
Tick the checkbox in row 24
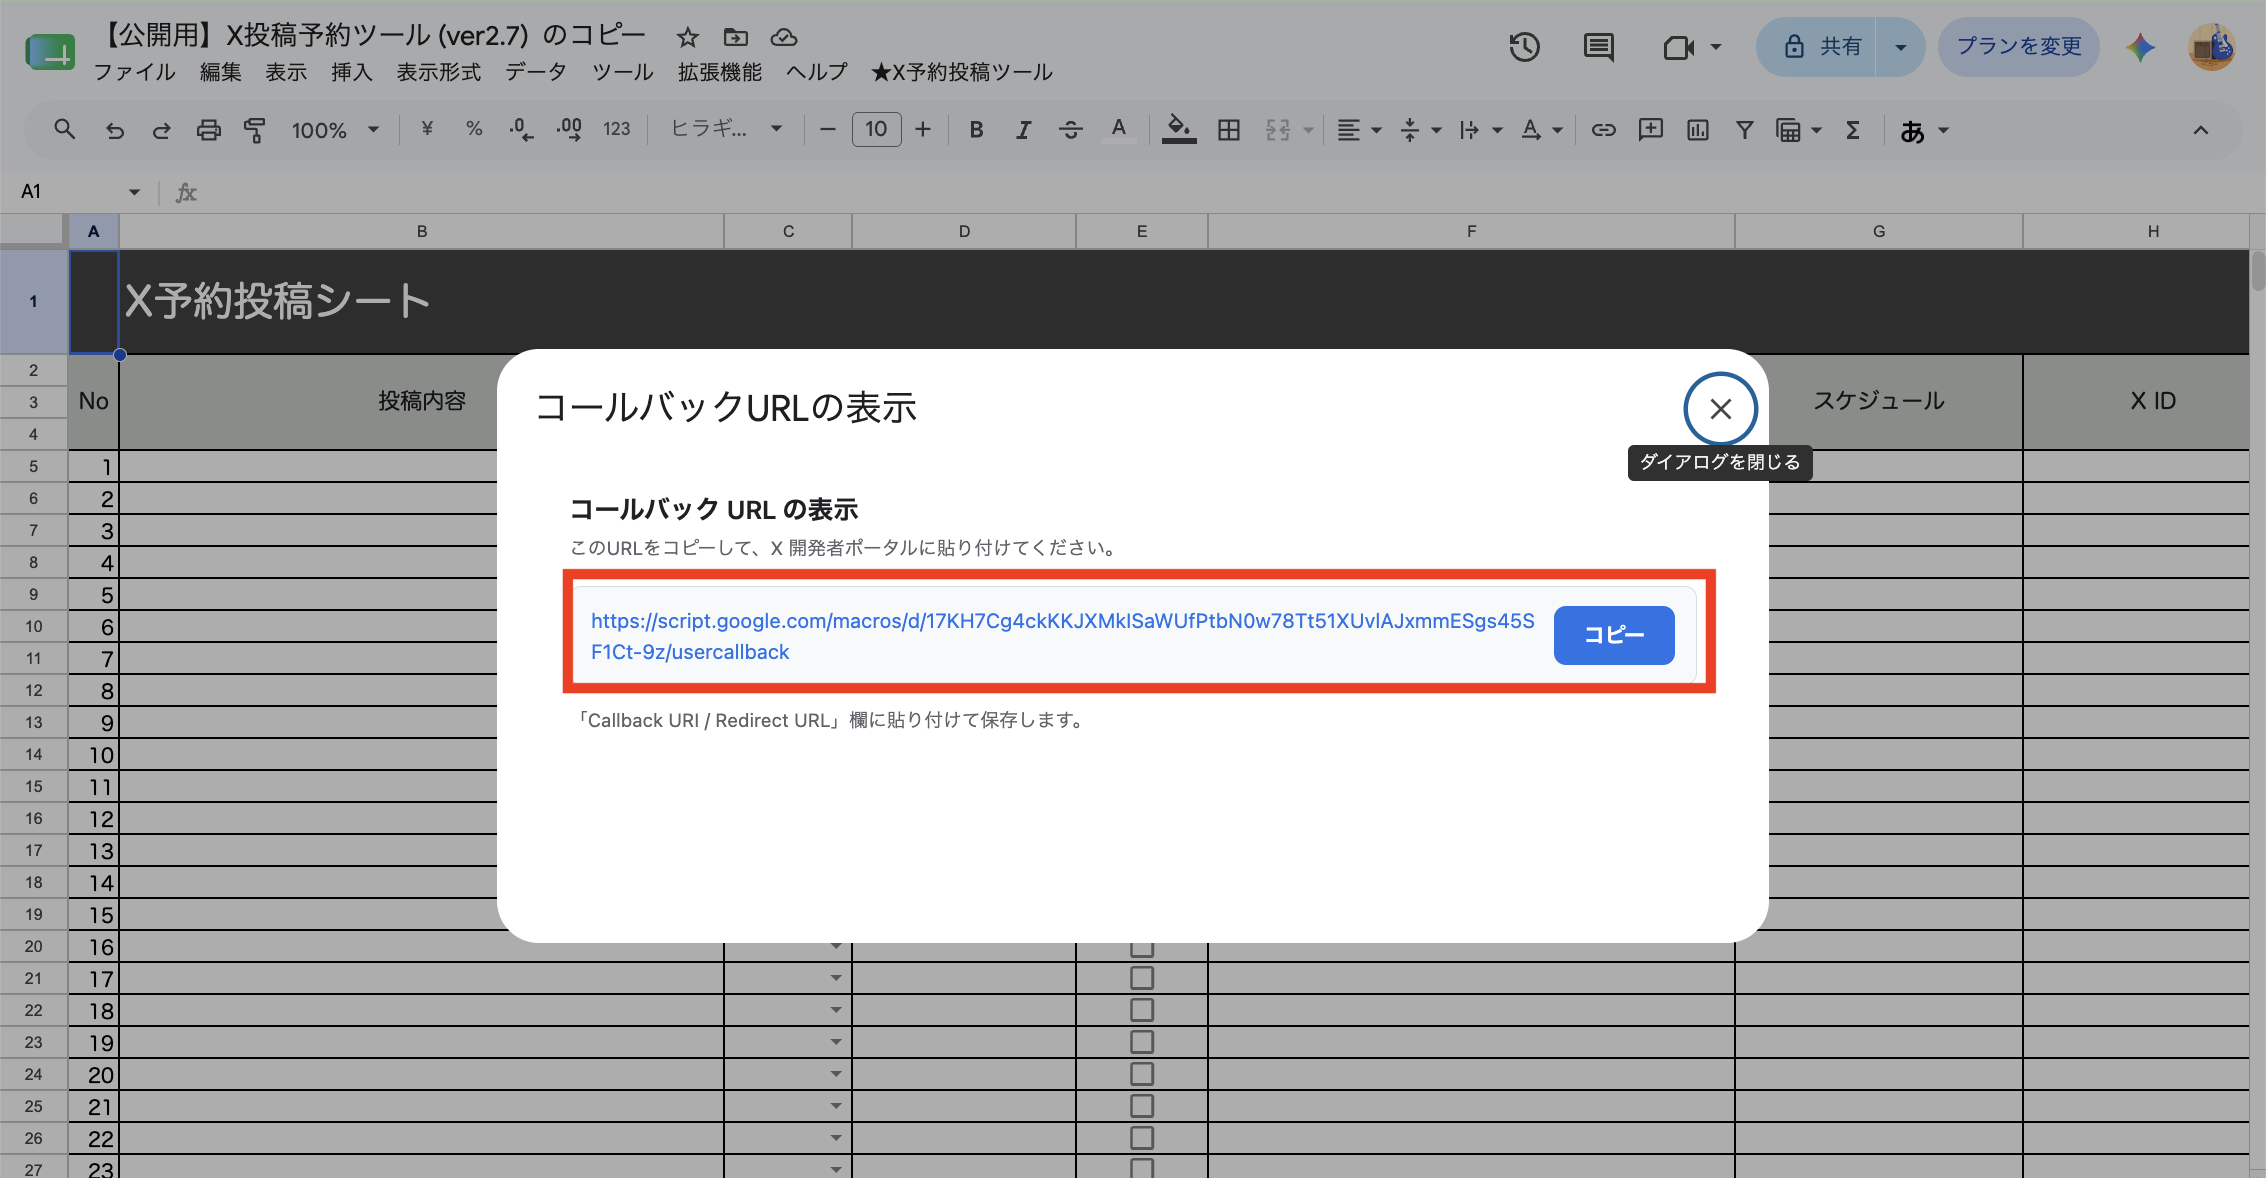1141,1074
